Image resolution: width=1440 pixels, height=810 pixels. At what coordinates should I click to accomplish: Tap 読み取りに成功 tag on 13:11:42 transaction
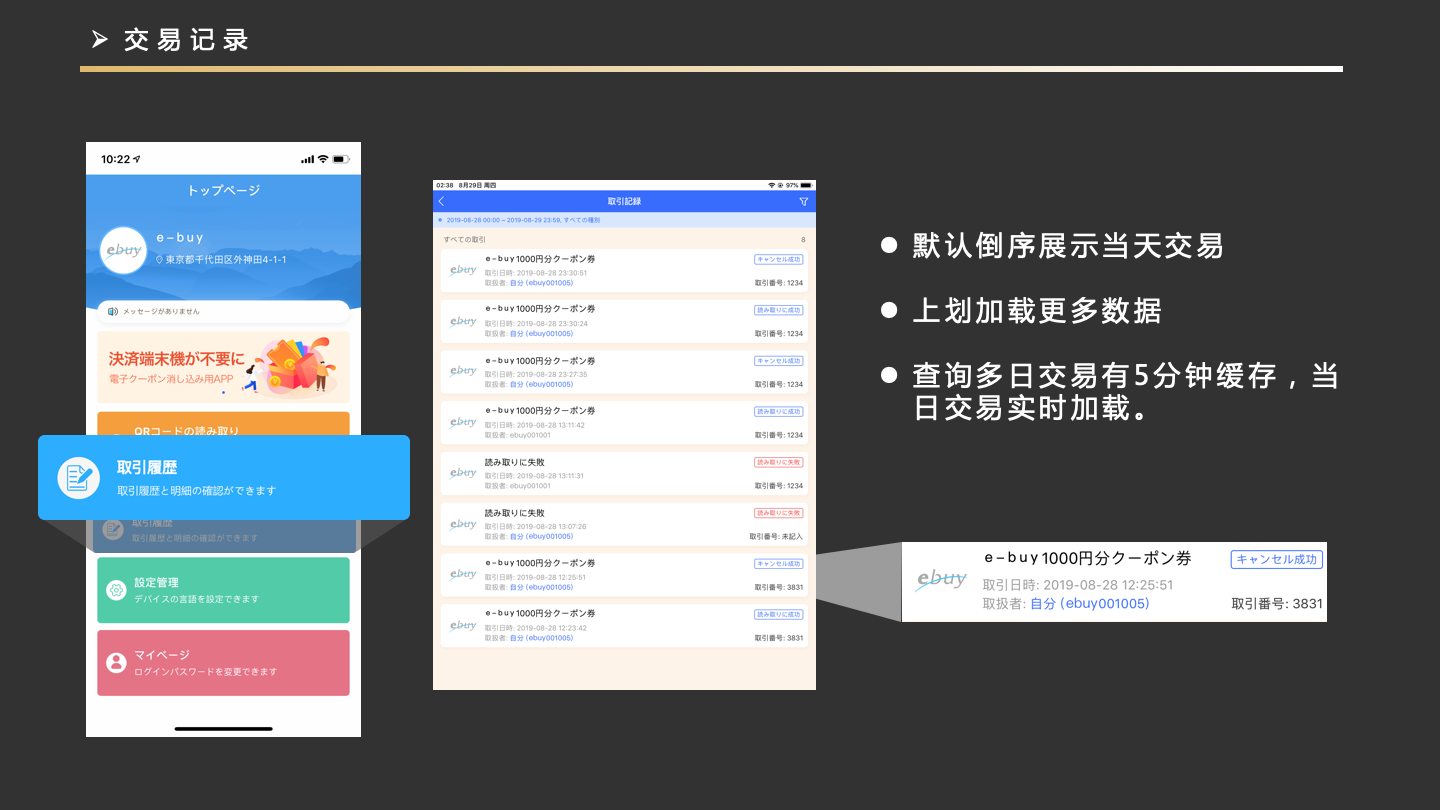(x=779, y=411)
